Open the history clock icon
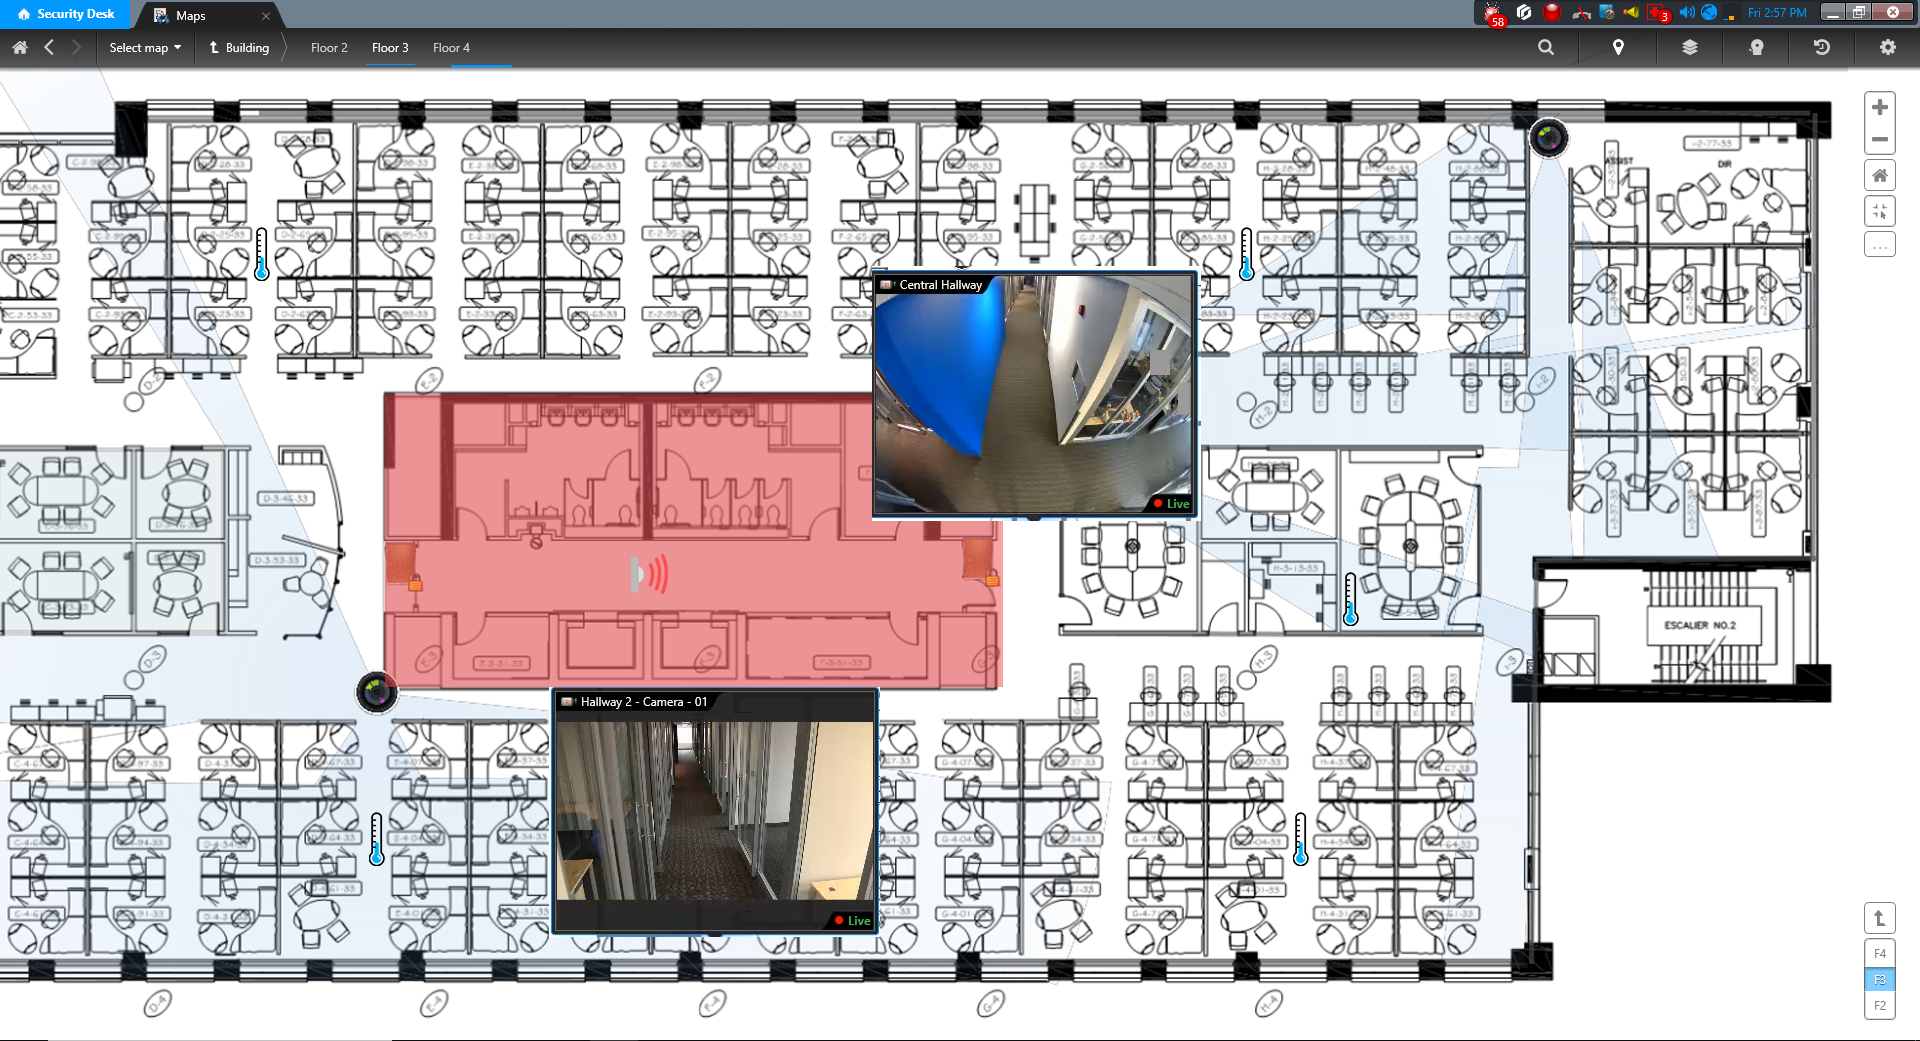The height and width of the screenshot is (1041, 1920). (1822, 47)
